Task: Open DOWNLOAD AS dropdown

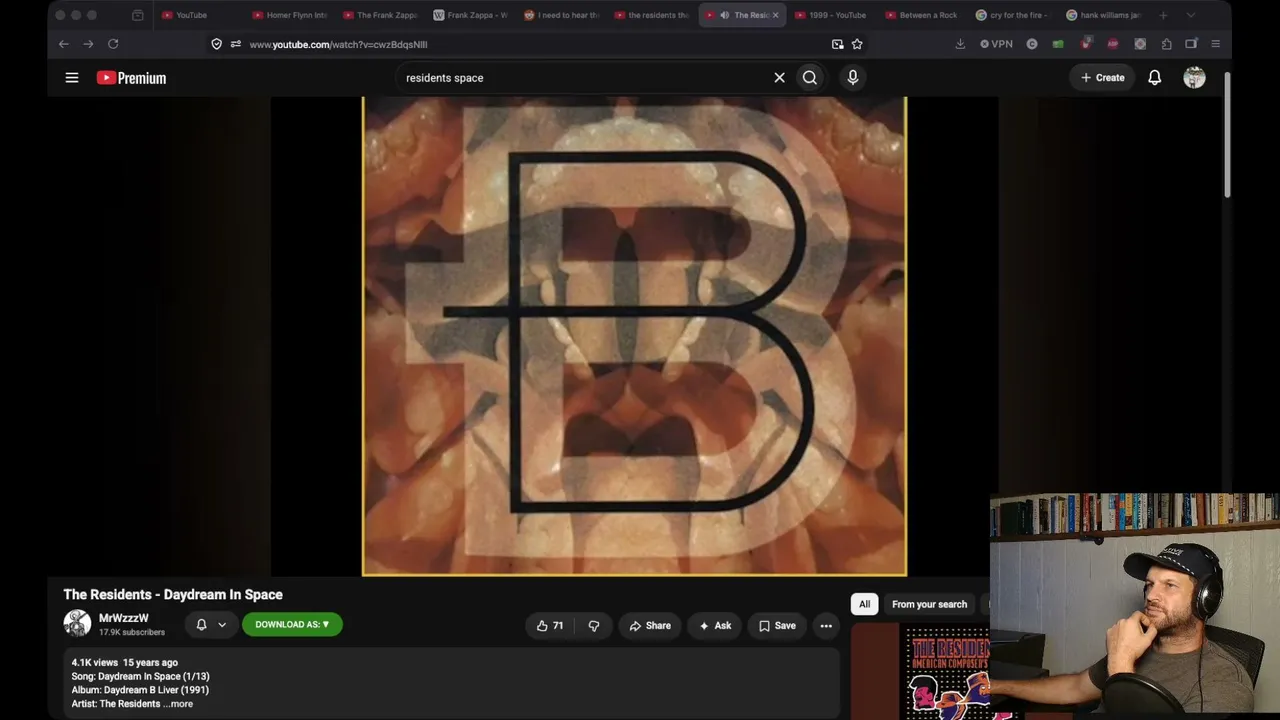Action: (x=292, y=624)
